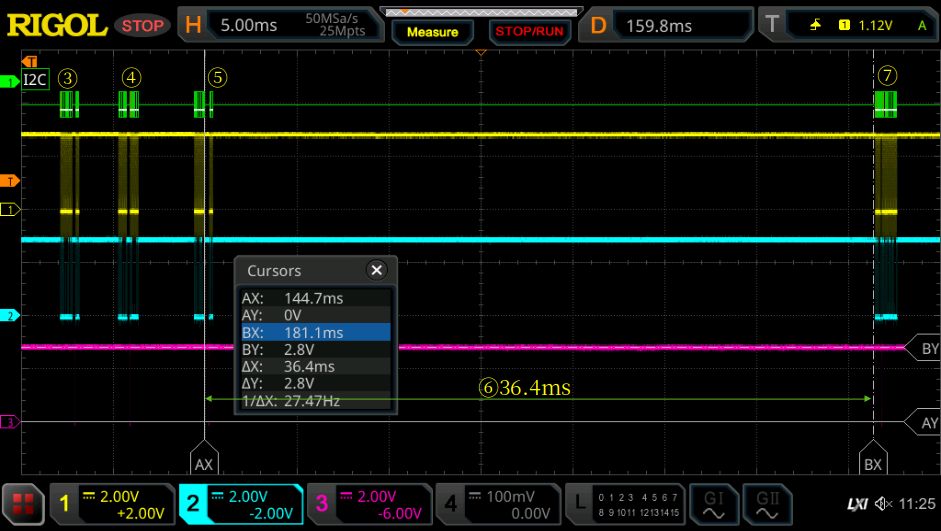Toggle channel 3 settings label

pyautogui.click(x=370, y=505)
